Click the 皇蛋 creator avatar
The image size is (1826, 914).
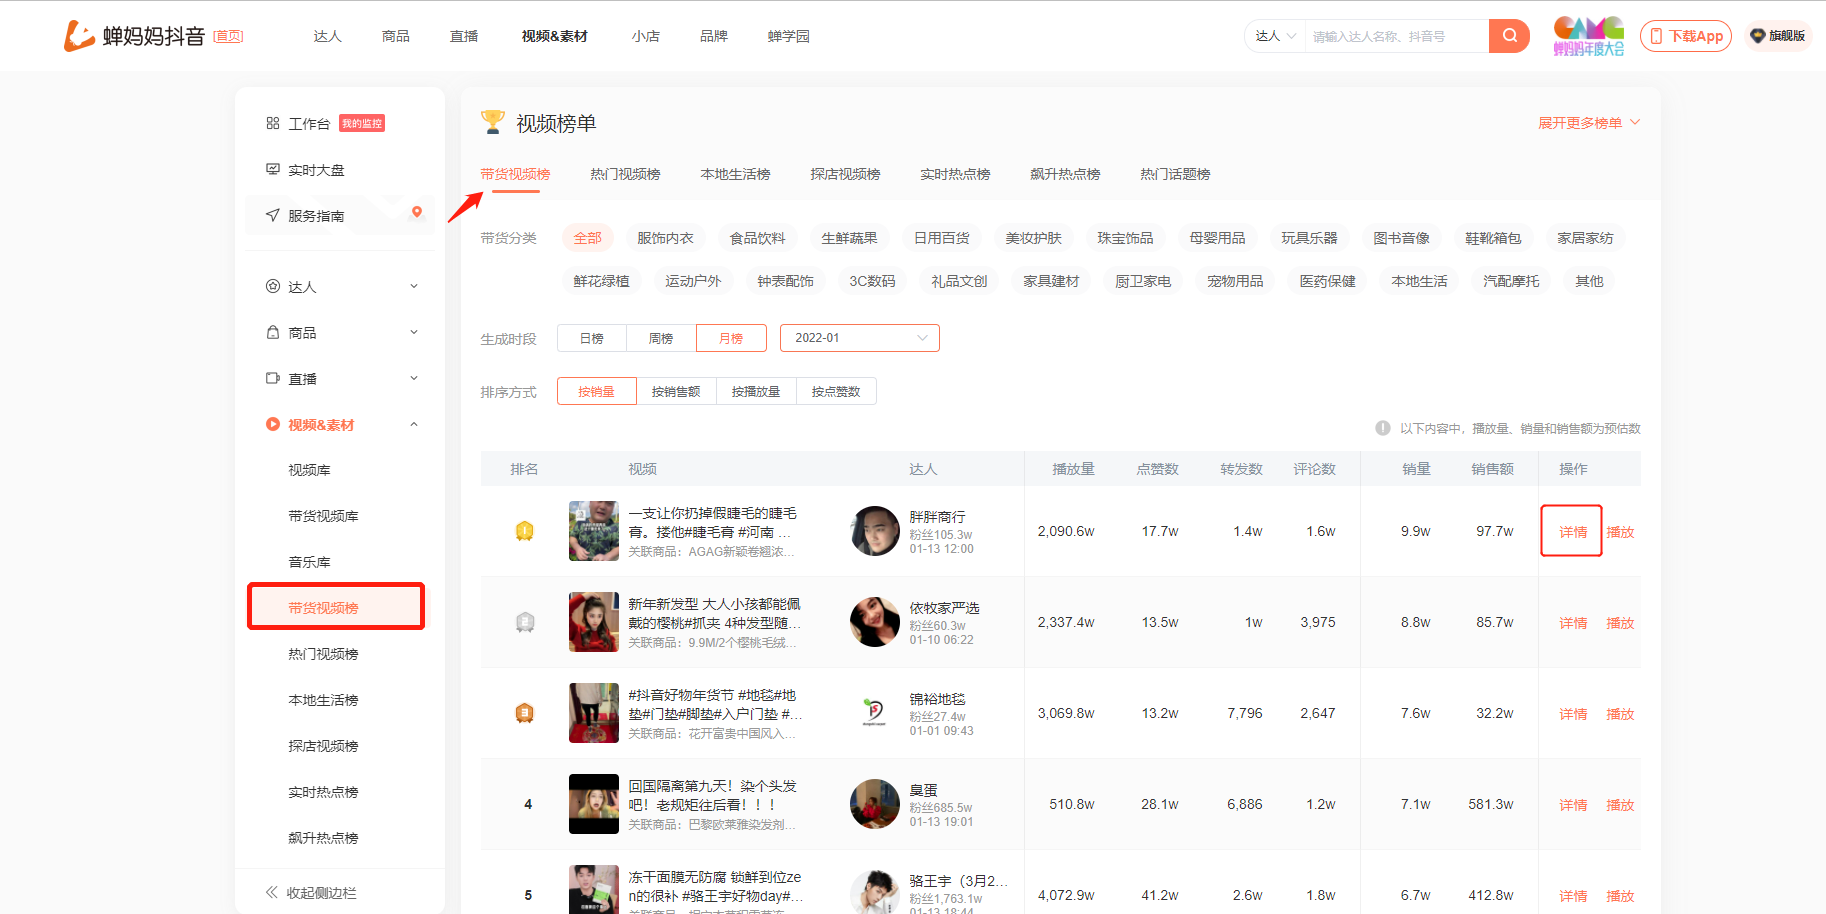pos(875,804)
